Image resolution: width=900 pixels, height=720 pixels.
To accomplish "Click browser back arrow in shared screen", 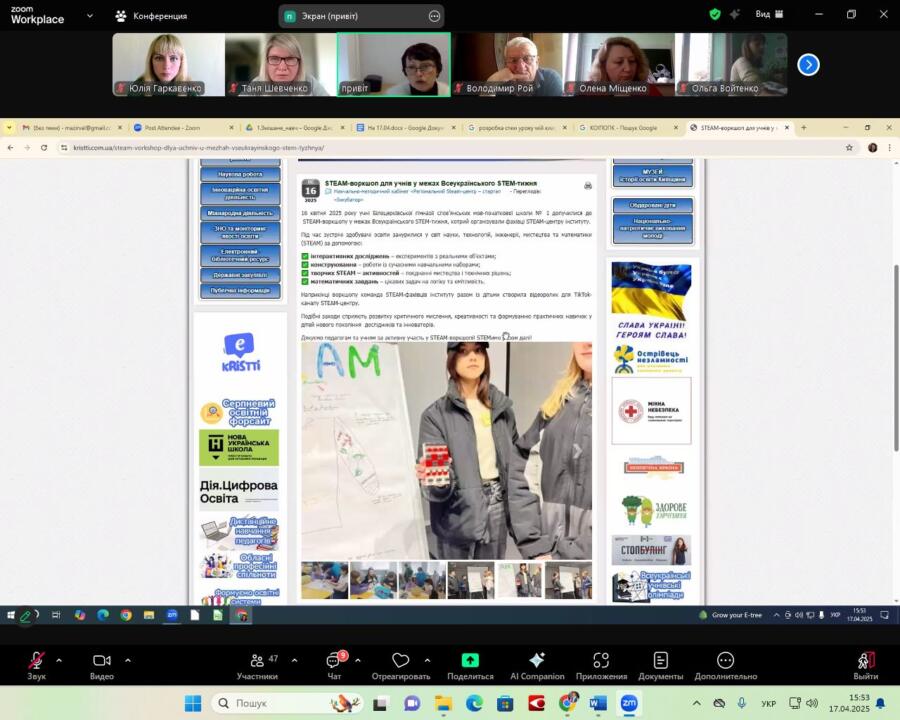I will [x=10, y=148].
